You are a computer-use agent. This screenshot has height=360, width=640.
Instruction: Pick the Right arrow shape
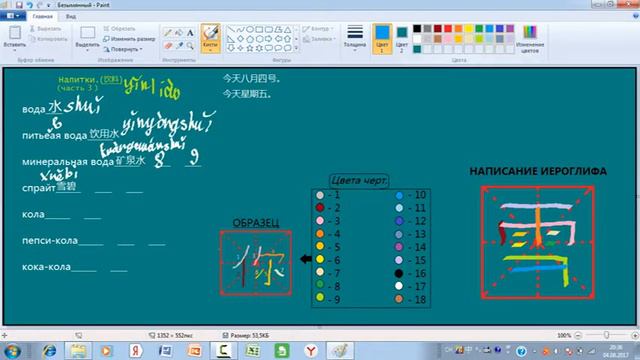coord(269,39)
